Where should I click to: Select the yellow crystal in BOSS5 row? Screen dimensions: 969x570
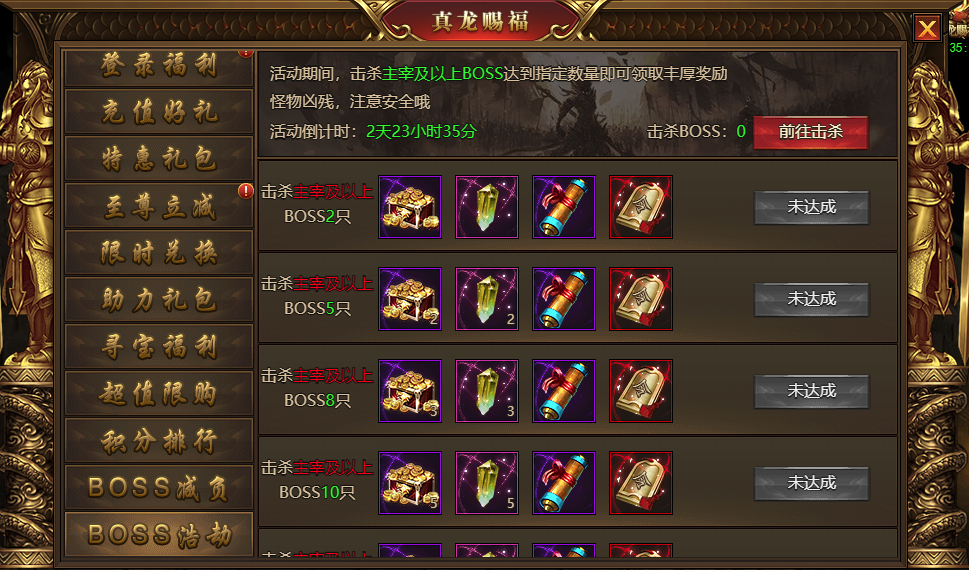coord(487,299)
